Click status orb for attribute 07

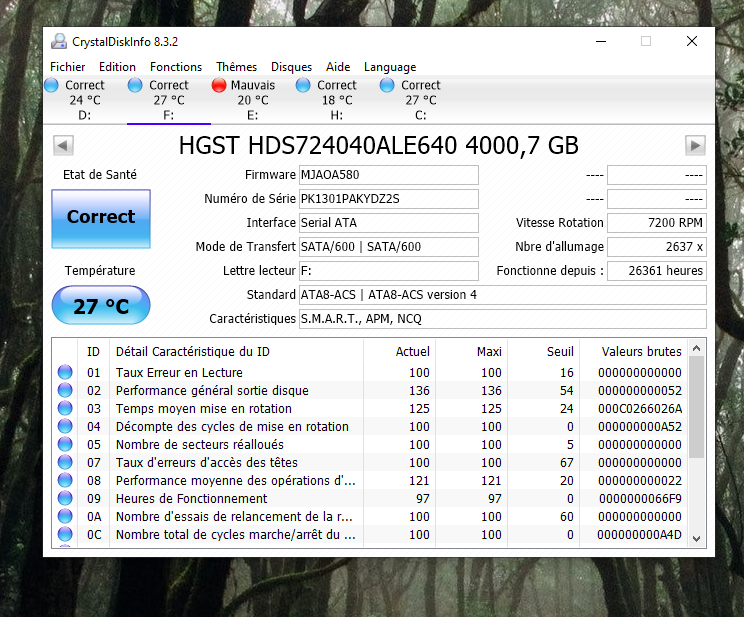65,462
